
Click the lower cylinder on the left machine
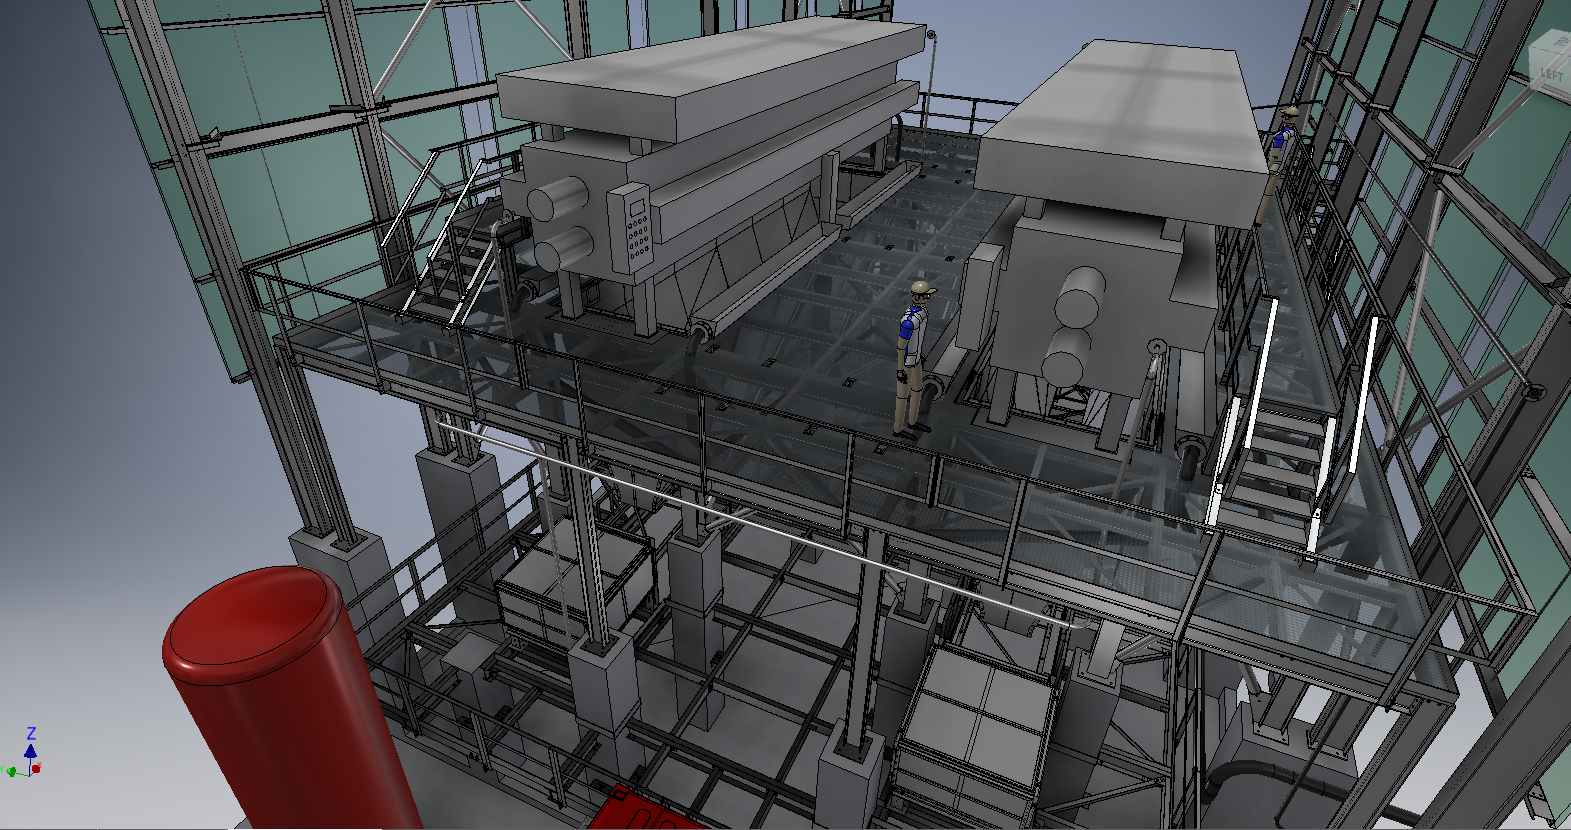pos(563,249)
